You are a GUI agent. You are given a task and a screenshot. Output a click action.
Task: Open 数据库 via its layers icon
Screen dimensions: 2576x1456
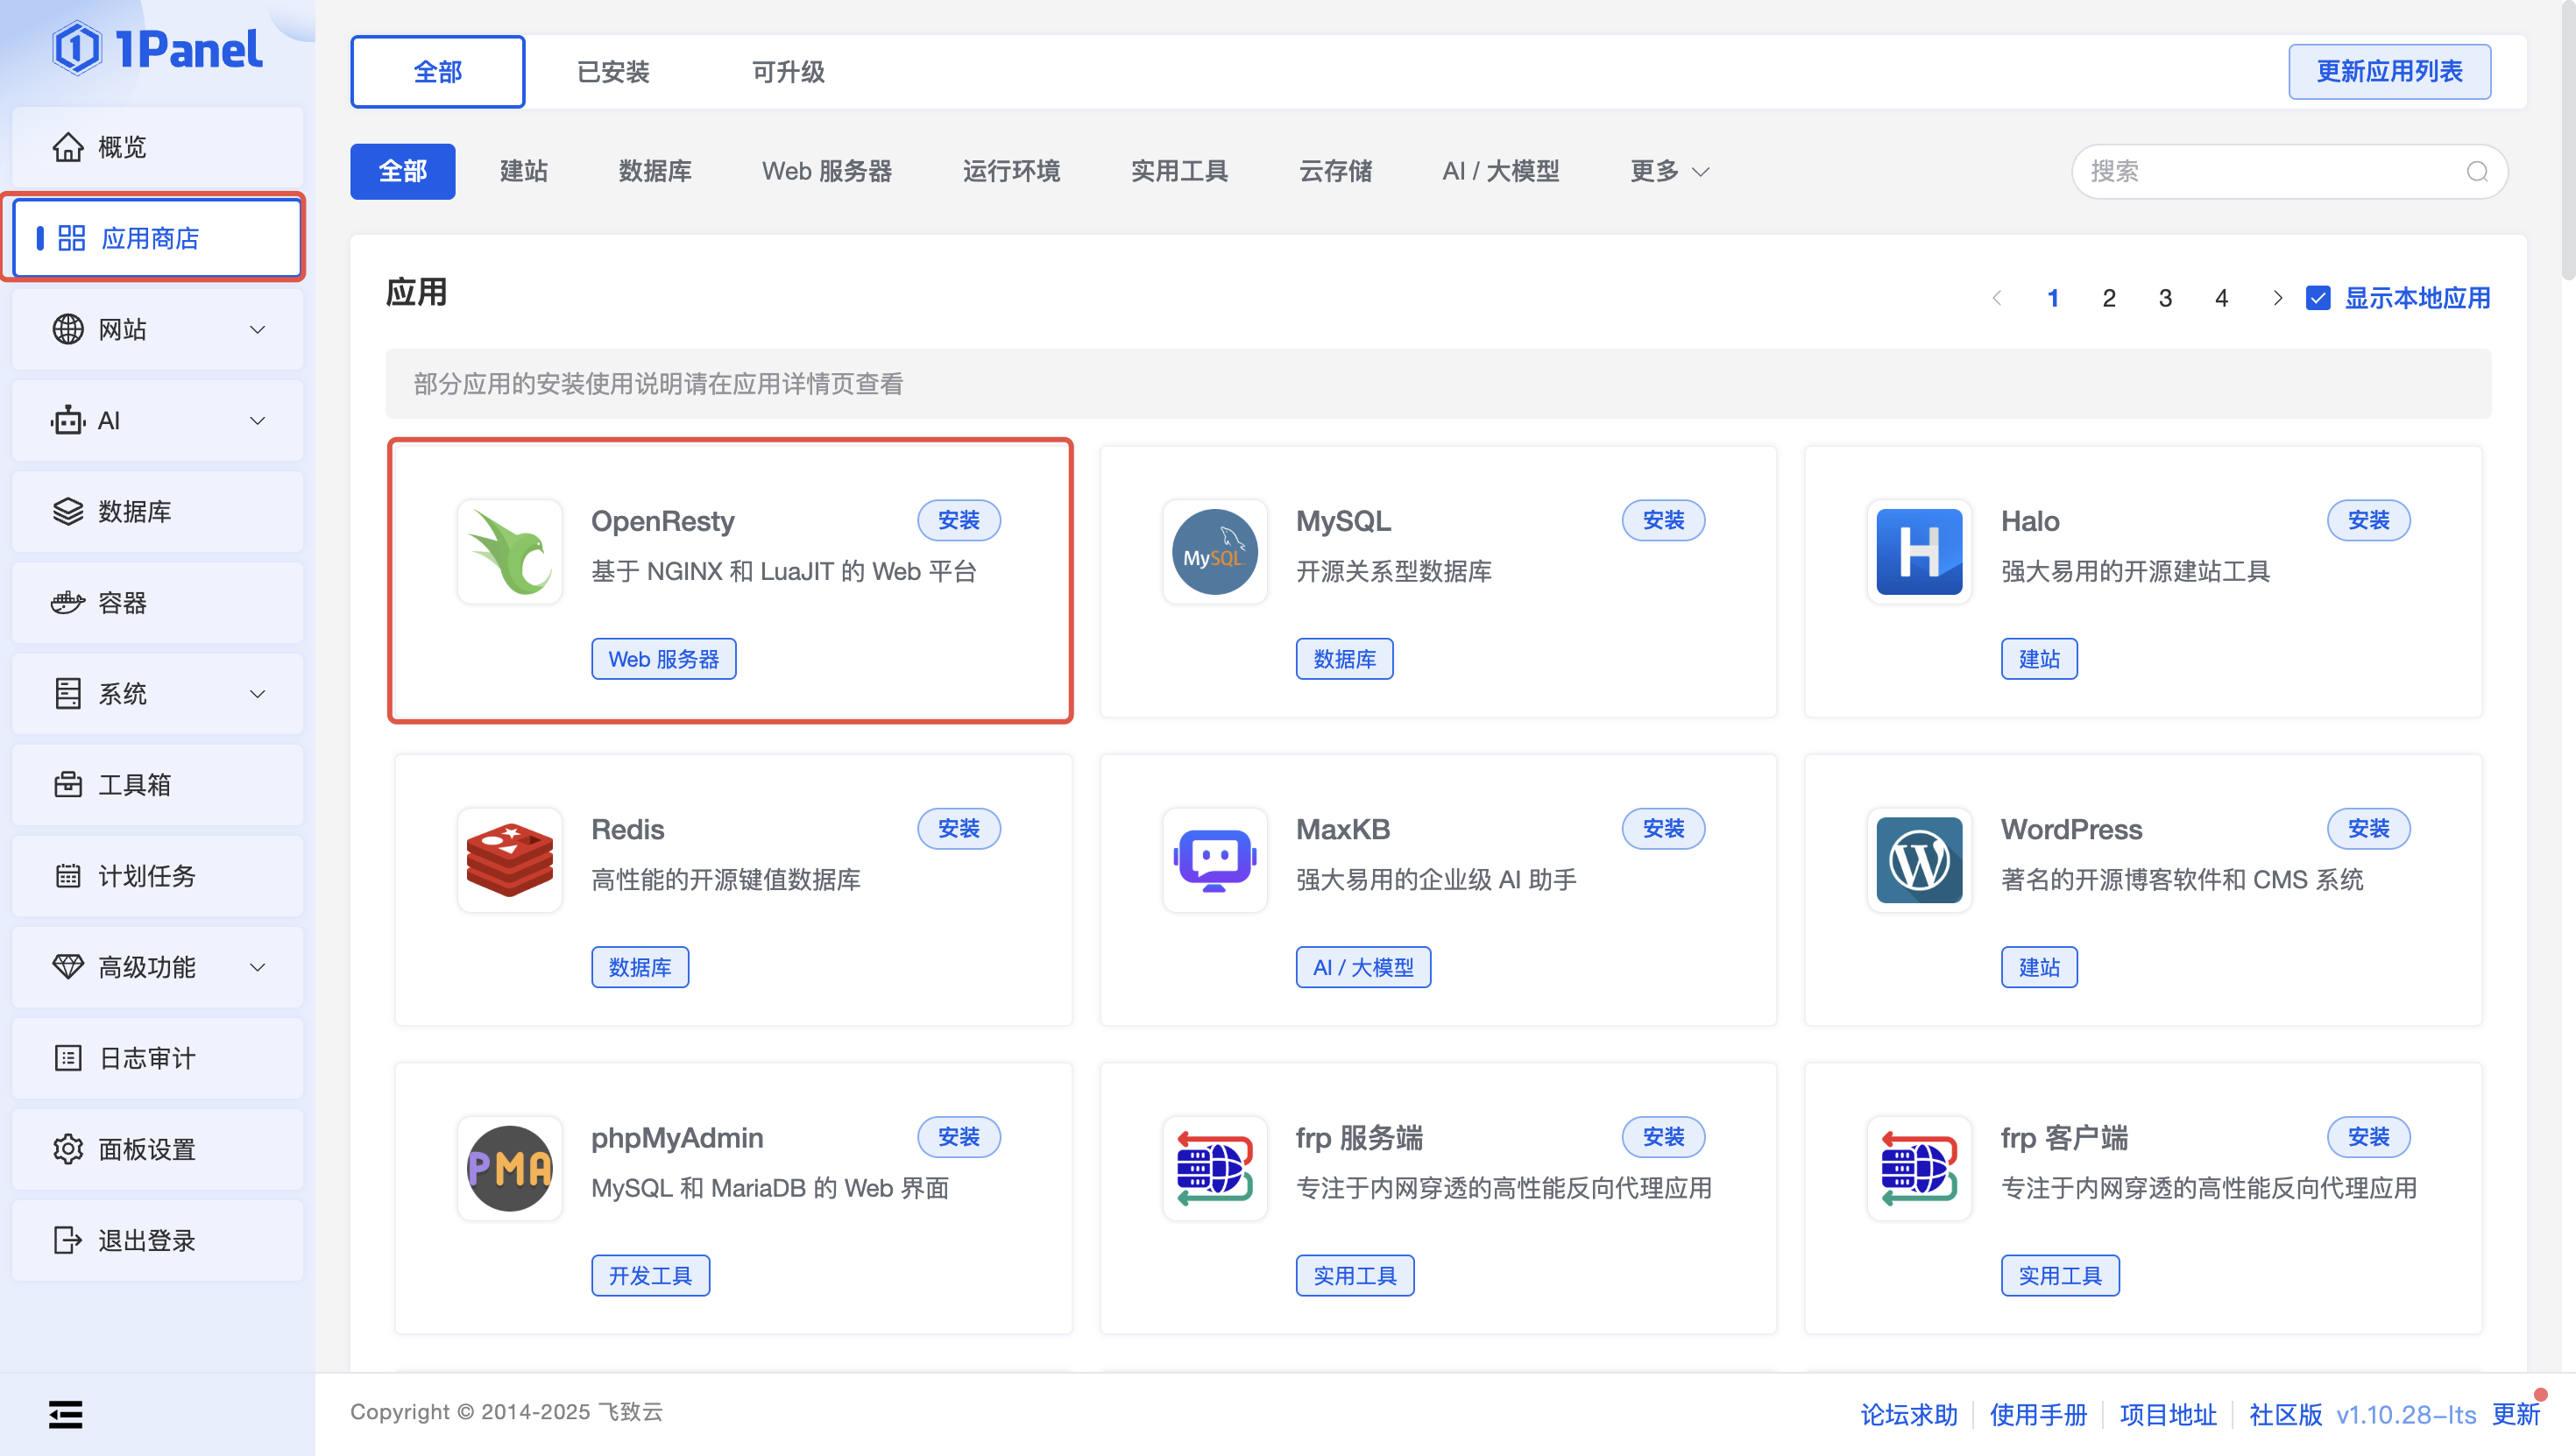point(68,511)
